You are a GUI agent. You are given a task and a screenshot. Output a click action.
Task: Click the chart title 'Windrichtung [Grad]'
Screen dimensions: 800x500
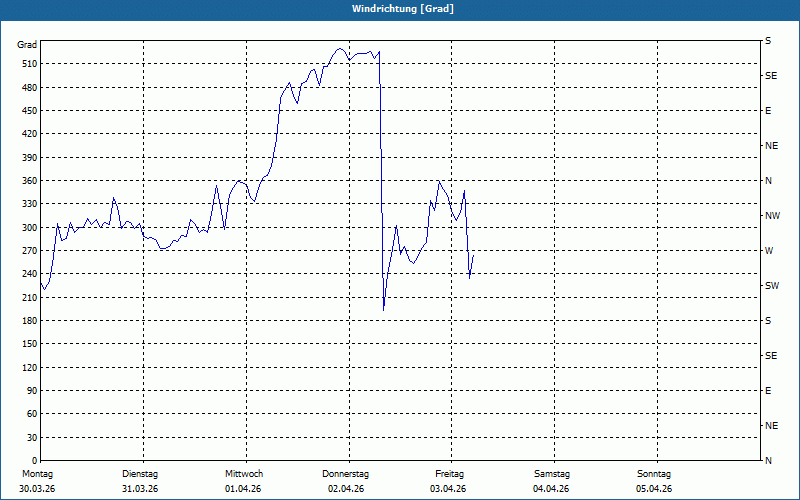pos(403,9)
